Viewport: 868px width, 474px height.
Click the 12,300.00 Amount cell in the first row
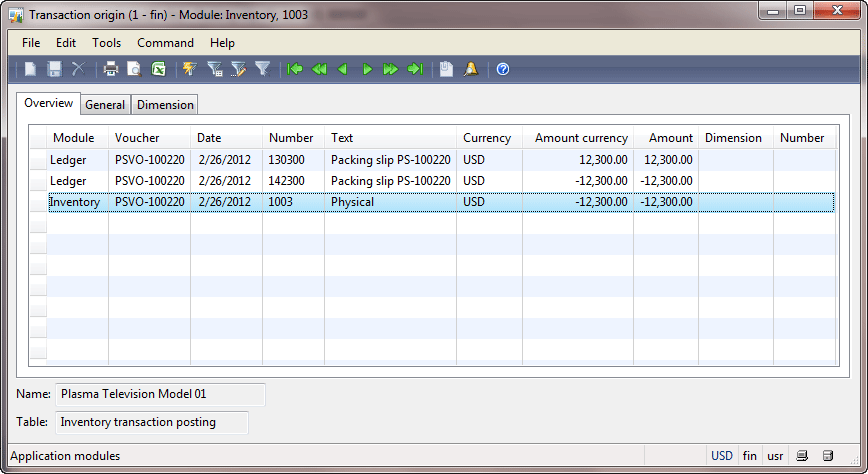(x=666, y=160)
